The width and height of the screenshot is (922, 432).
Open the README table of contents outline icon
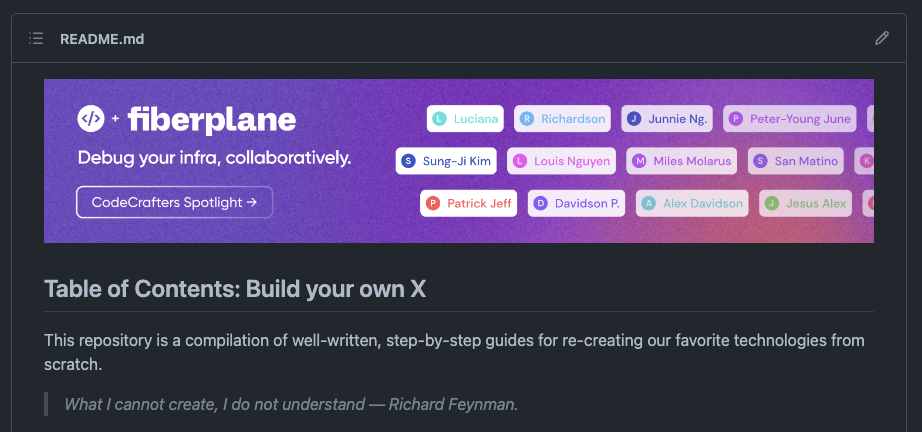click(x=36, y=39)
